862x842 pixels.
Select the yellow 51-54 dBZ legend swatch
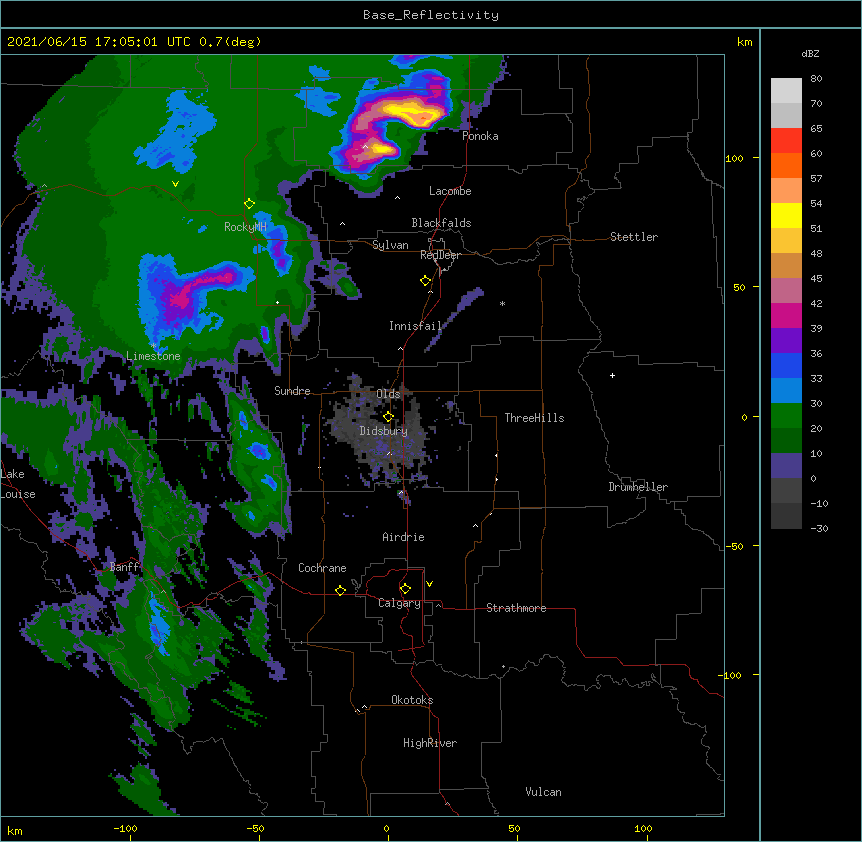pyautogui.click(x=786, y=215)
